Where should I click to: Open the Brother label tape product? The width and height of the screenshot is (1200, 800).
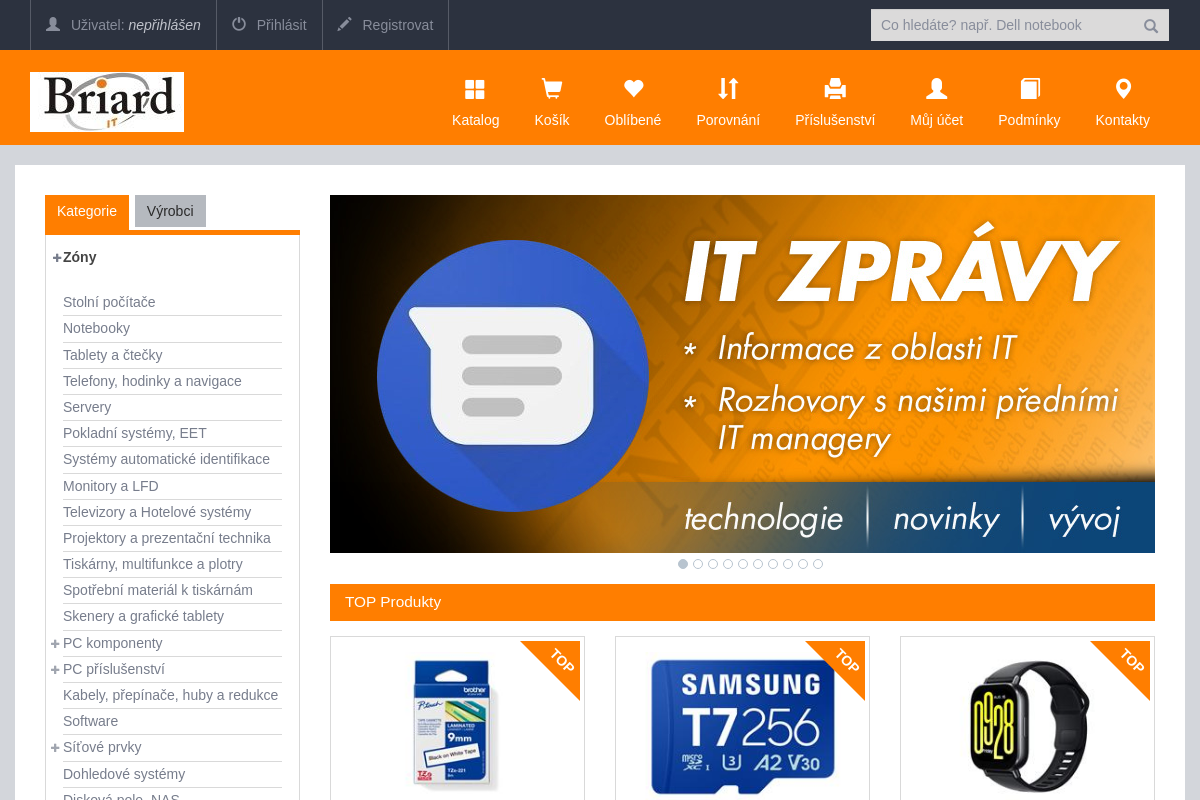pos(457,723)
